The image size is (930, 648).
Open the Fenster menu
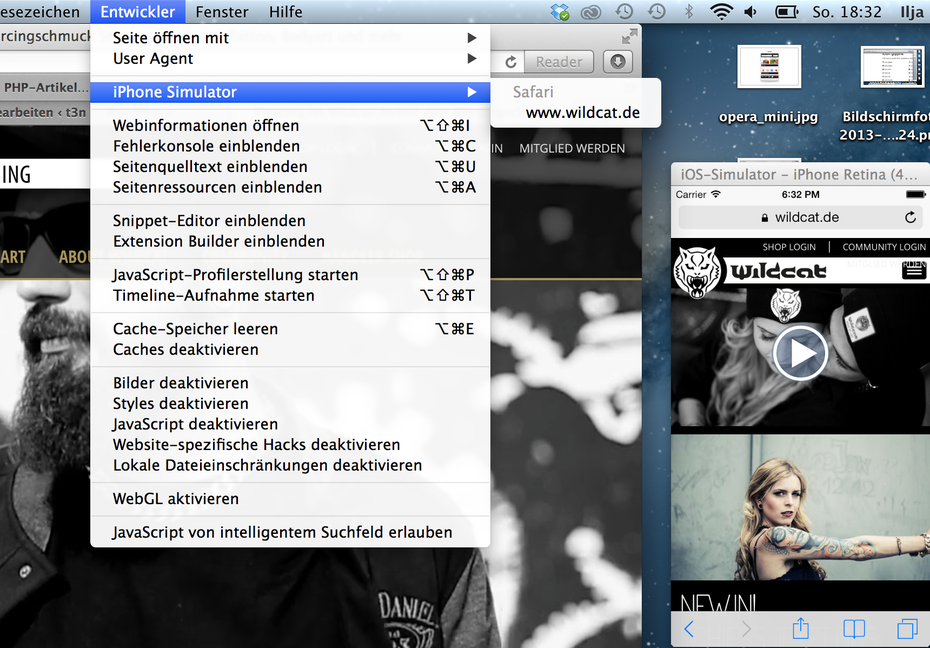222,12
